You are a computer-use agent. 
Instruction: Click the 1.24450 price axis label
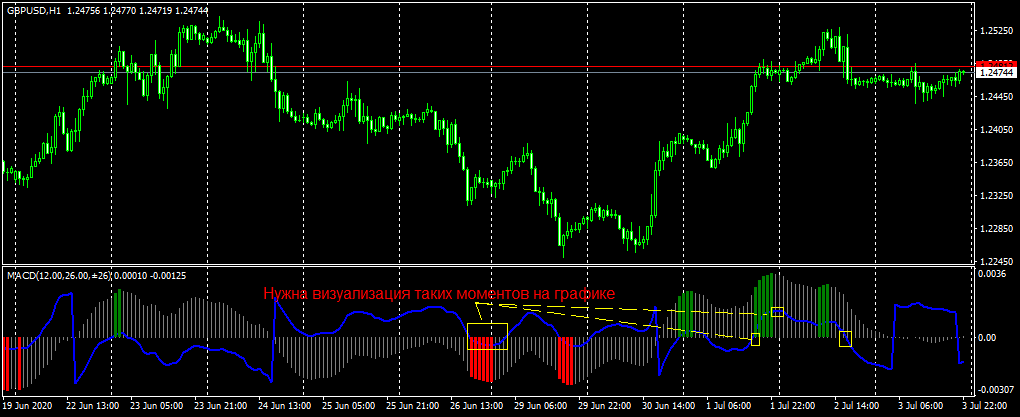(997, 97)
